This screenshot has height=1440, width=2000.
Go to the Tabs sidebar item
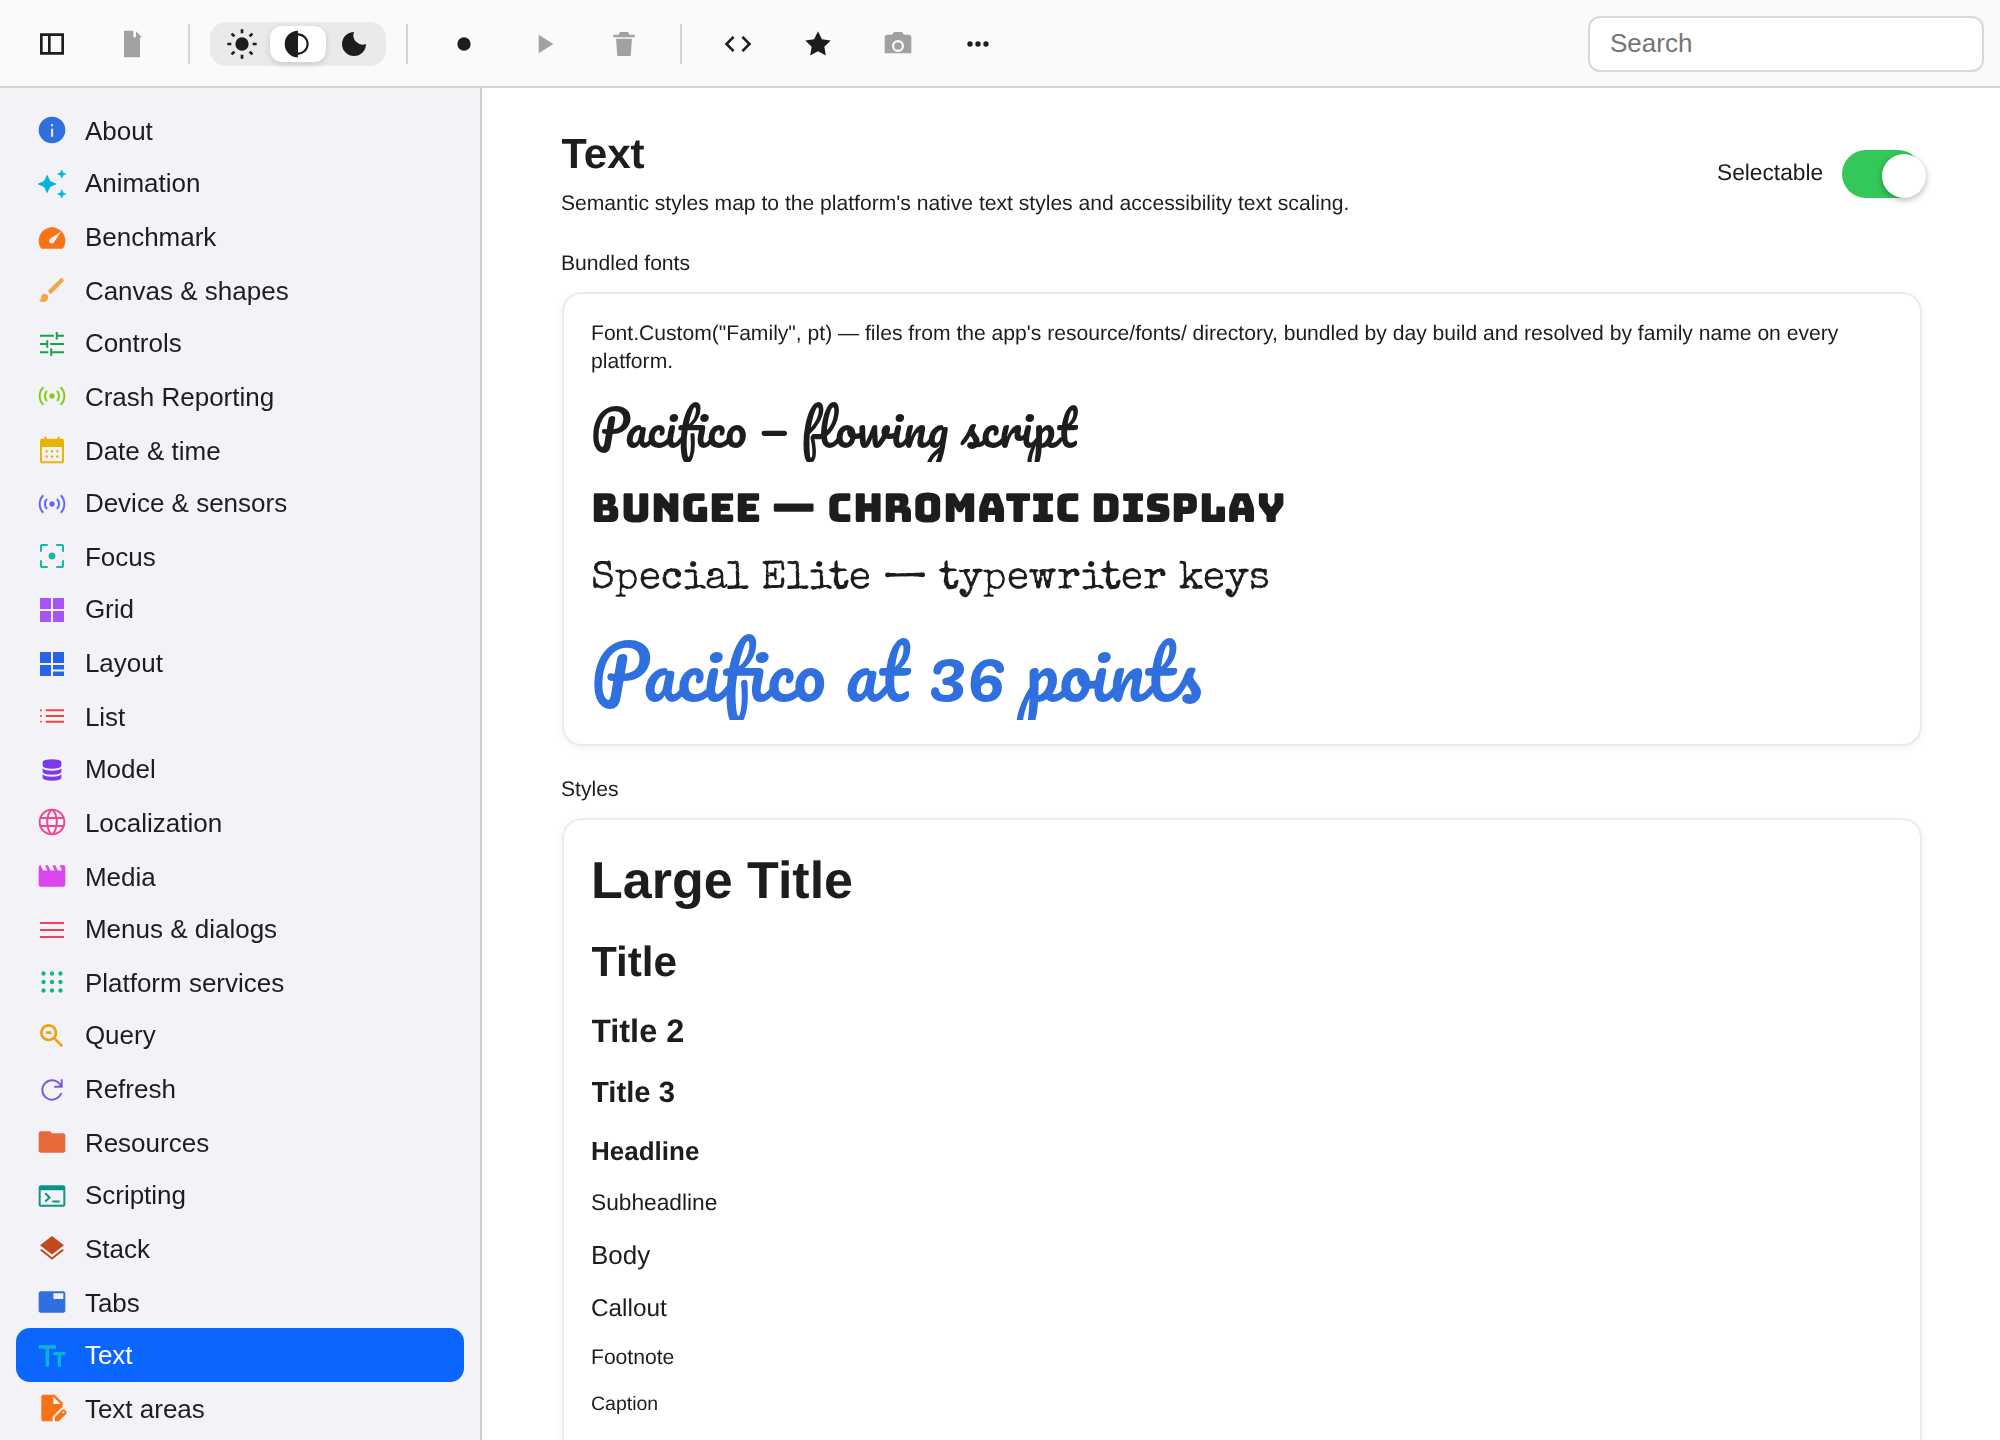click(240, 1303)
